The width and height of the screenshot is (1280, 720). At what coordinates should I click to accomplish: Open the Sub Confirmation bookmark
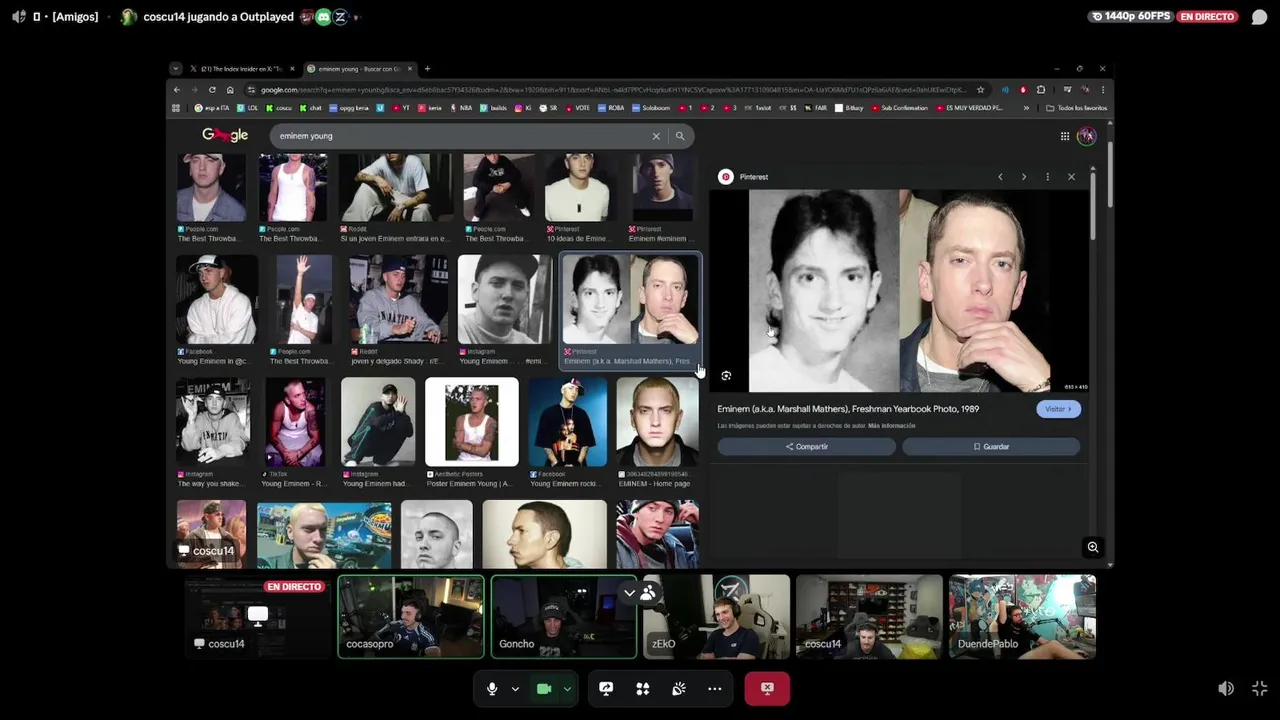tap(899, 108)
